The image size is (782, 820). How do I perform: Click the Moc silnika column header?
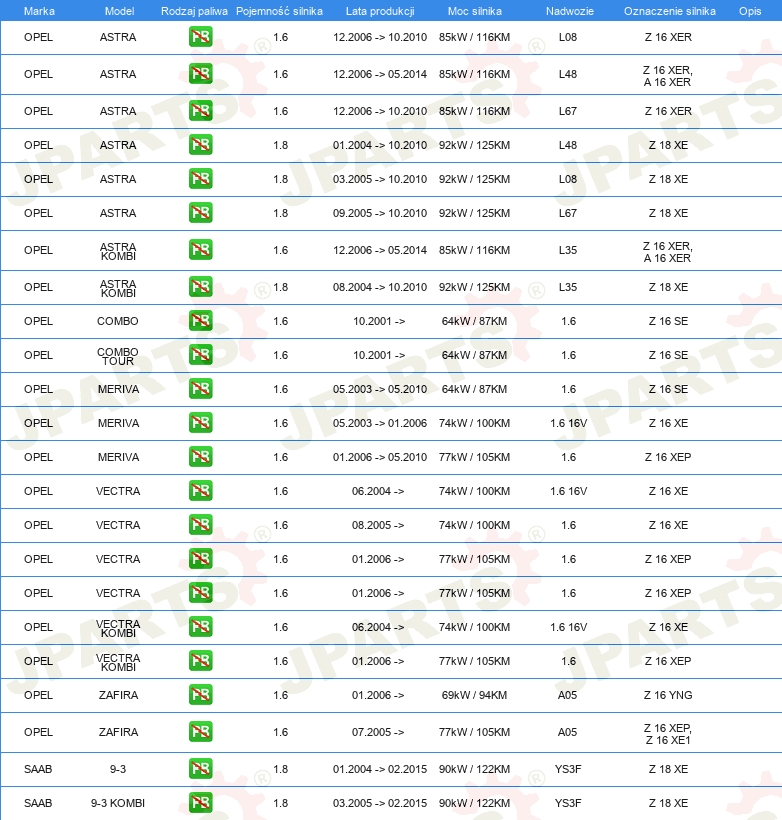(474, 11)
